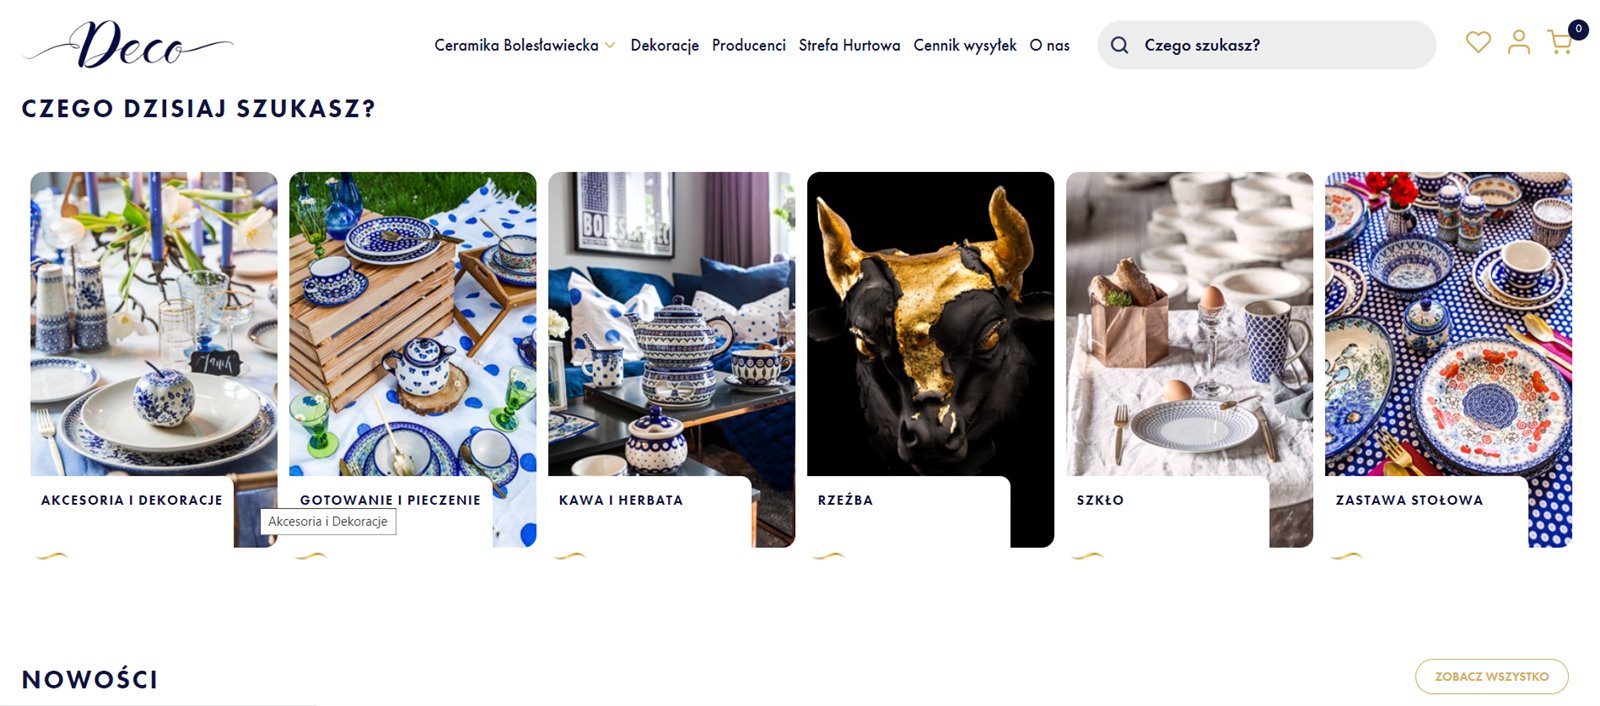Go to Strefa Hurtowa page

tap(849, 45)
